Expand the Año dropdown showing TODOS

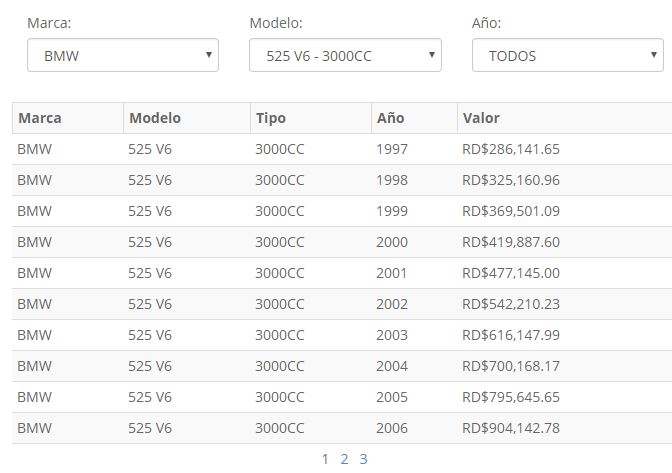tap(567, 56)
